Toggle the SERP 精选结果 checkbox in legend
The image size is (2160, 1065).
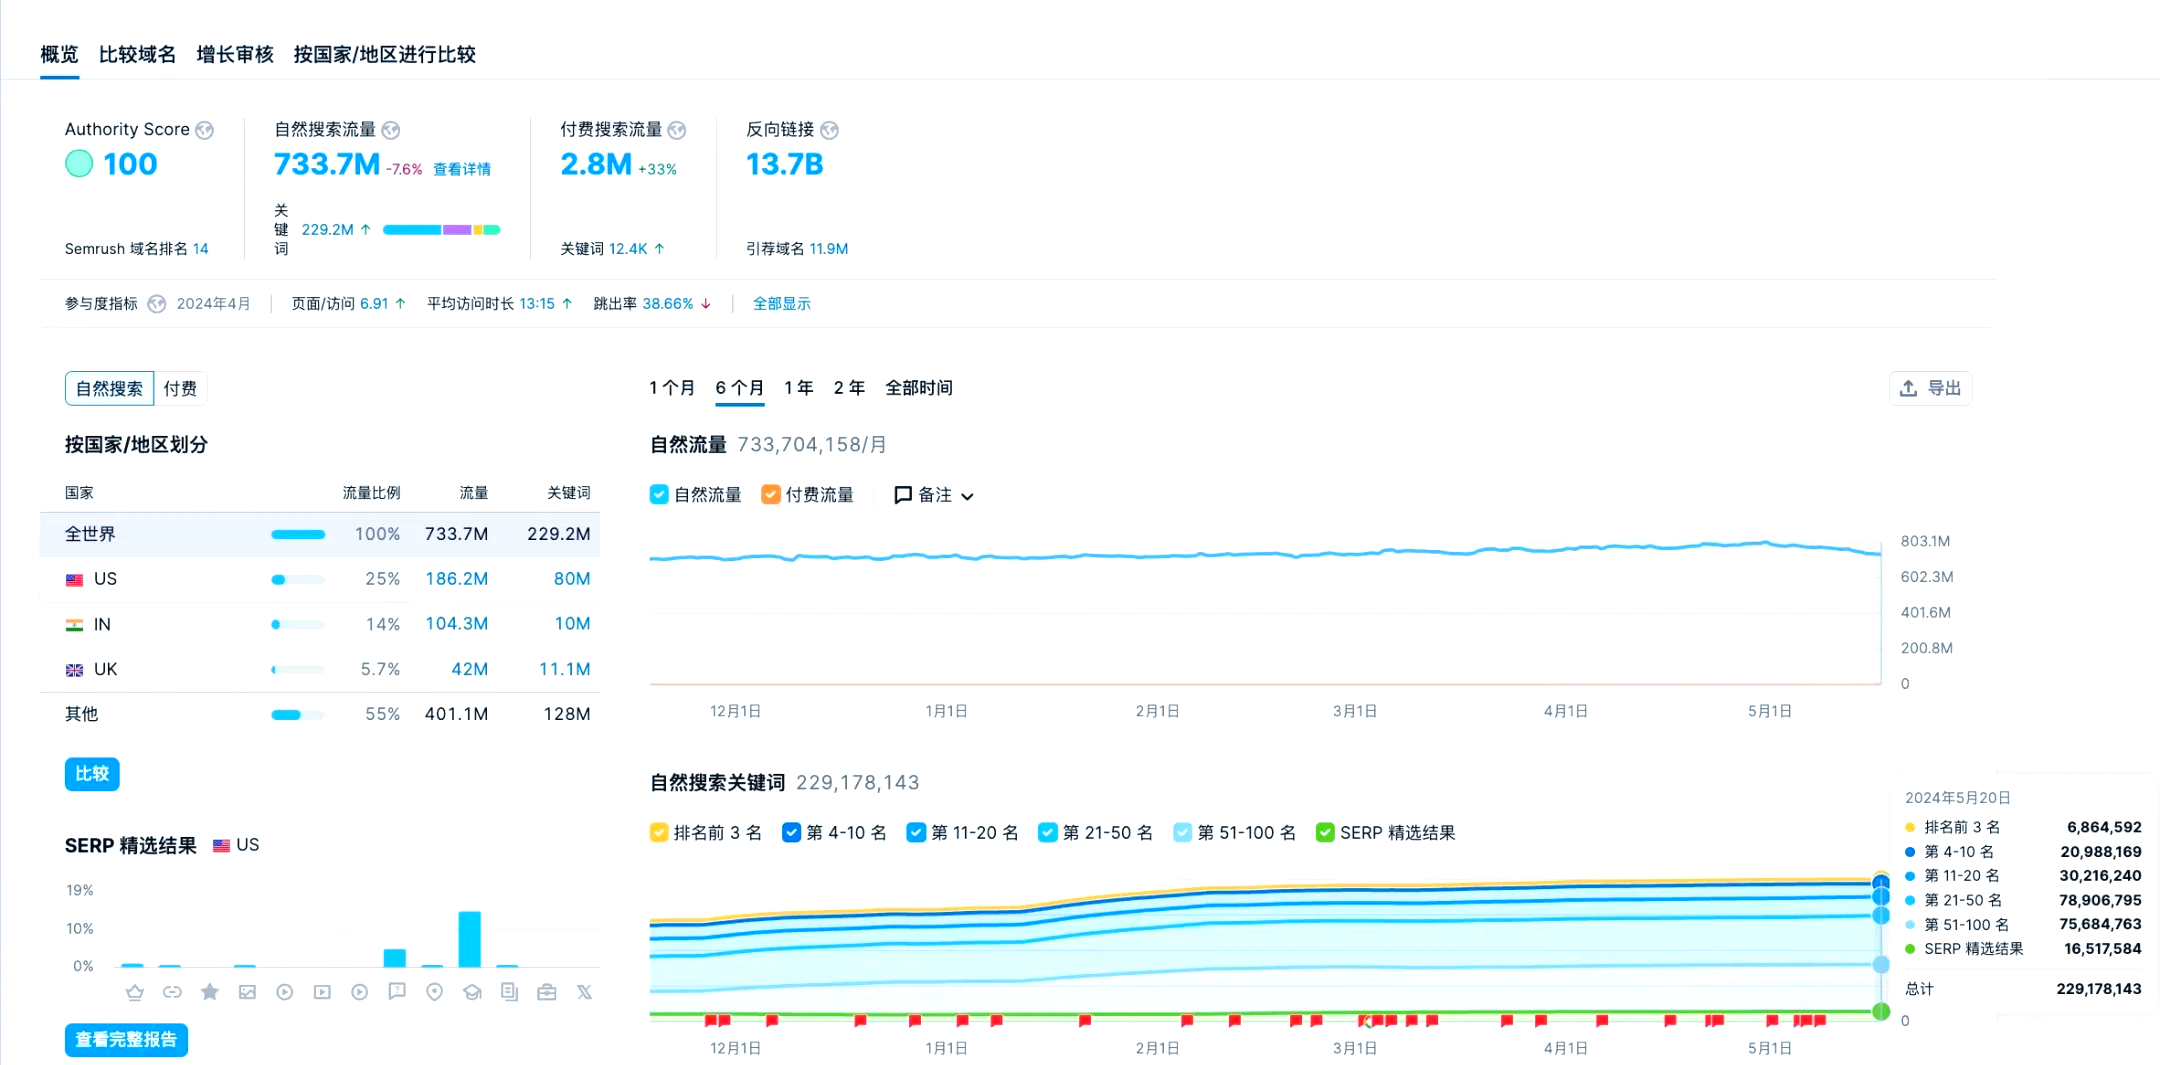coord(1325,833)
